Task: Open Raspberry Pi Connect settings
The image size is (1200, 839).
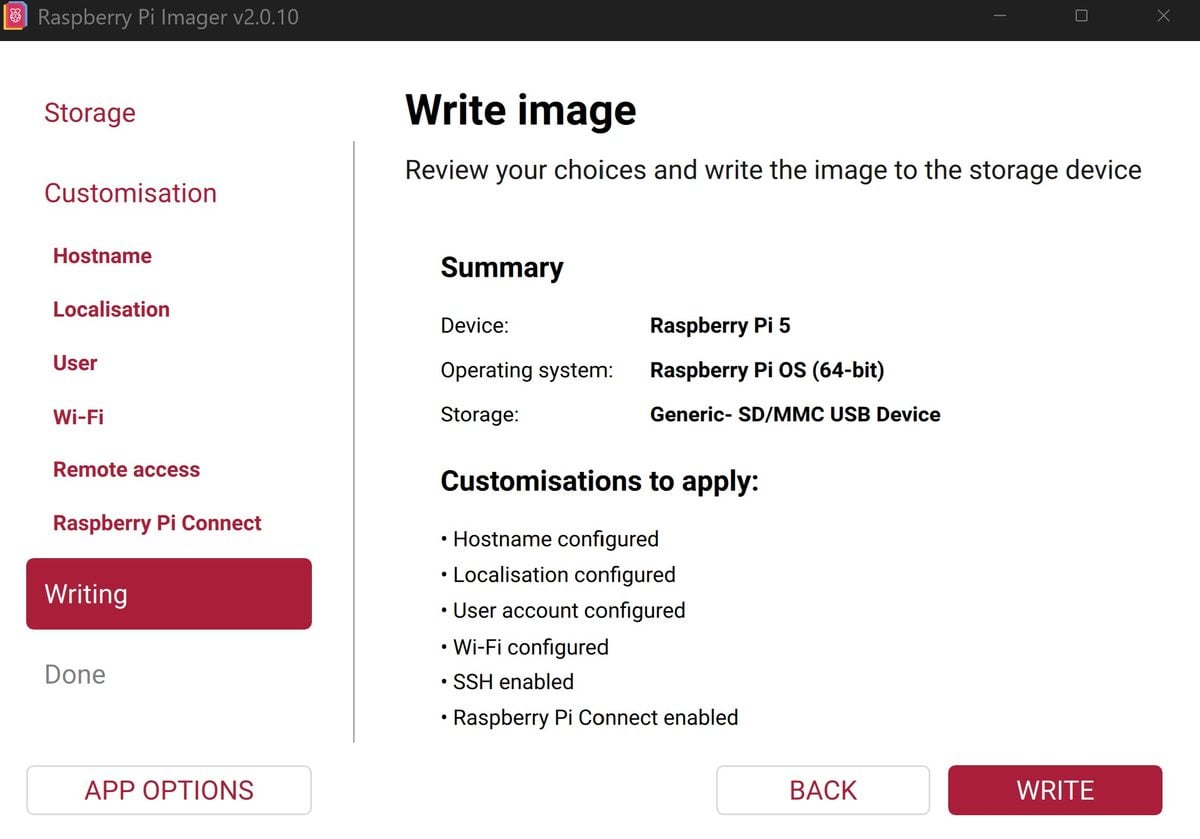Action: 157,523
